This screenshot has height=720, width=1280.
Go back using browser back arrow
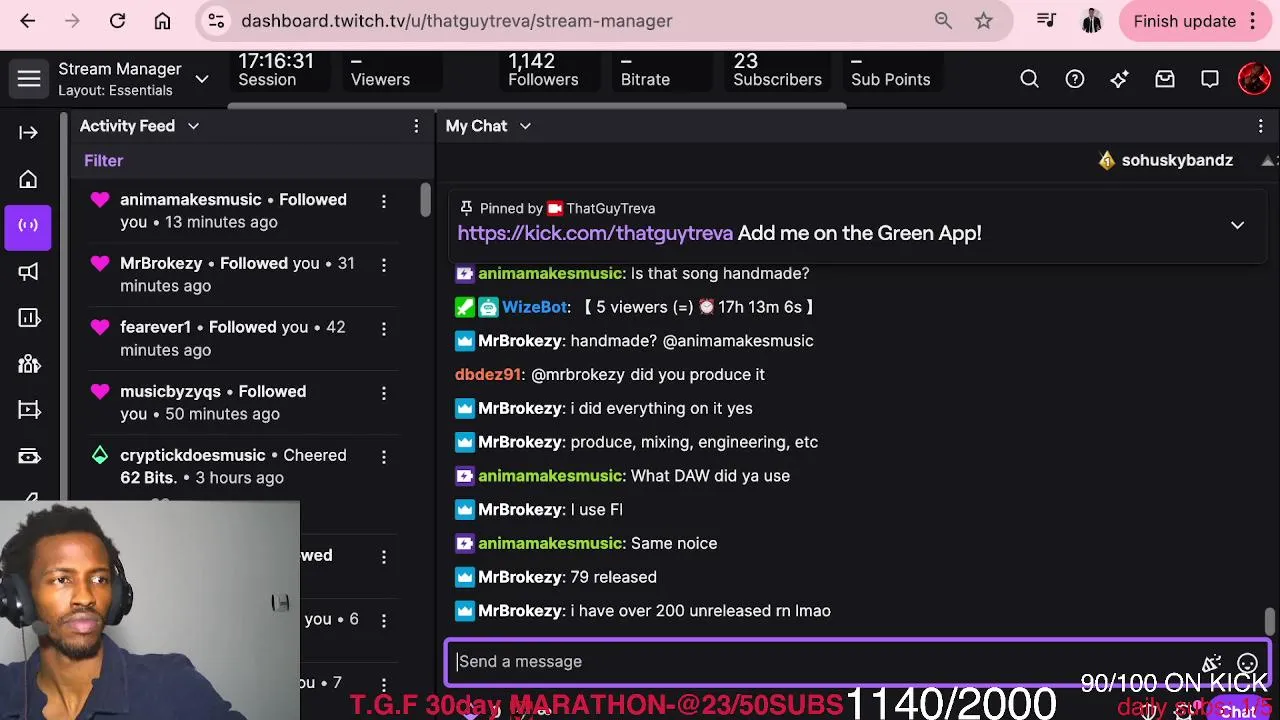pyautogui.click(x=27, y=21)
